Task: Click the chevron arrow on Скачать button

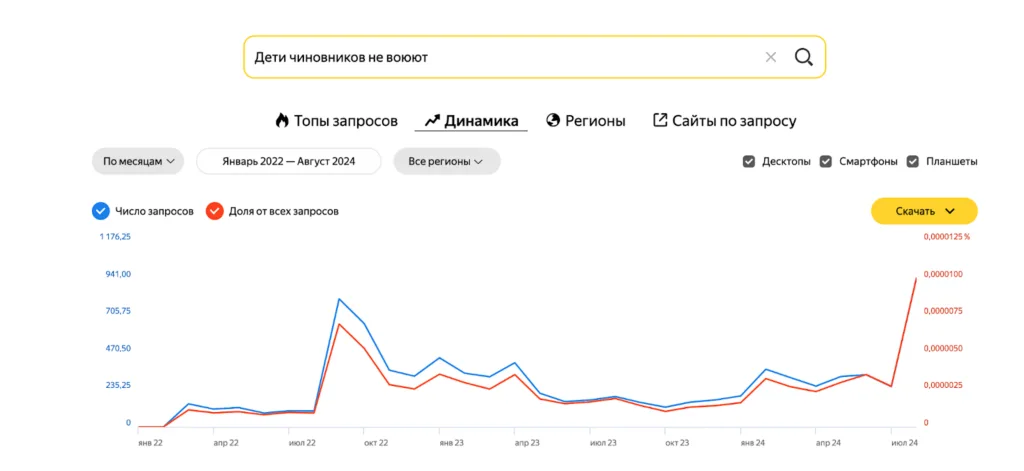Action: [x=950, y=211]
